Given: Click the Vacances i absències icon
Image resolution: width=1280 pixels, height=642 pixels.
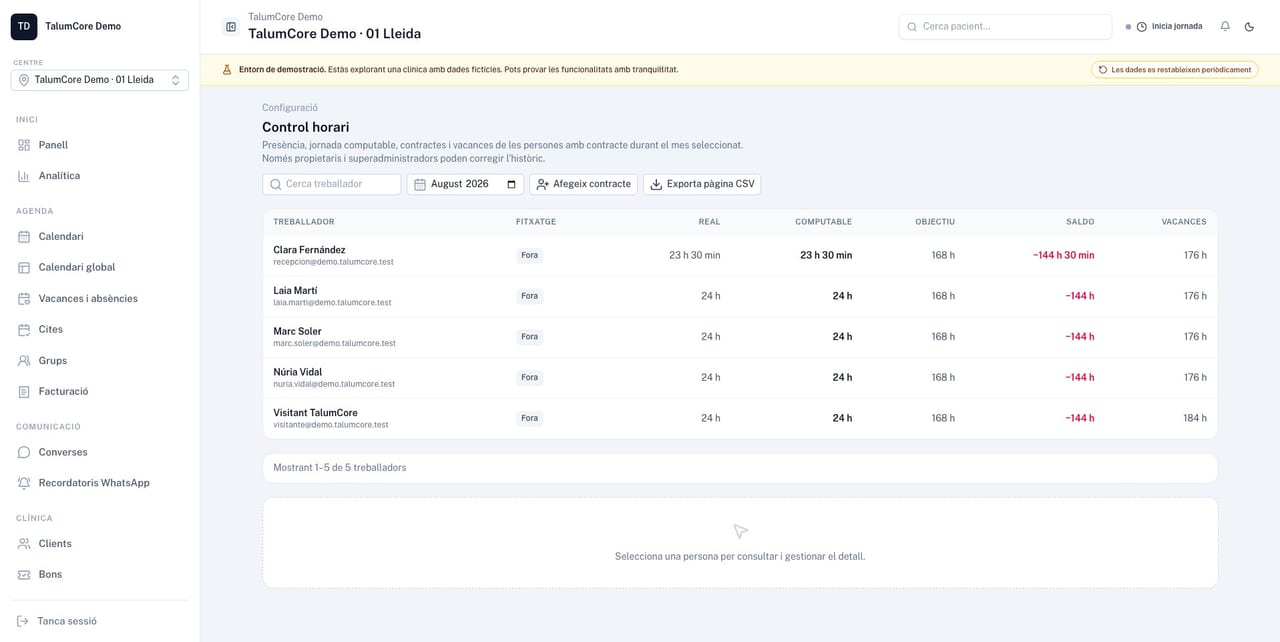Looking at the screenshot, I should click(24, 299).
